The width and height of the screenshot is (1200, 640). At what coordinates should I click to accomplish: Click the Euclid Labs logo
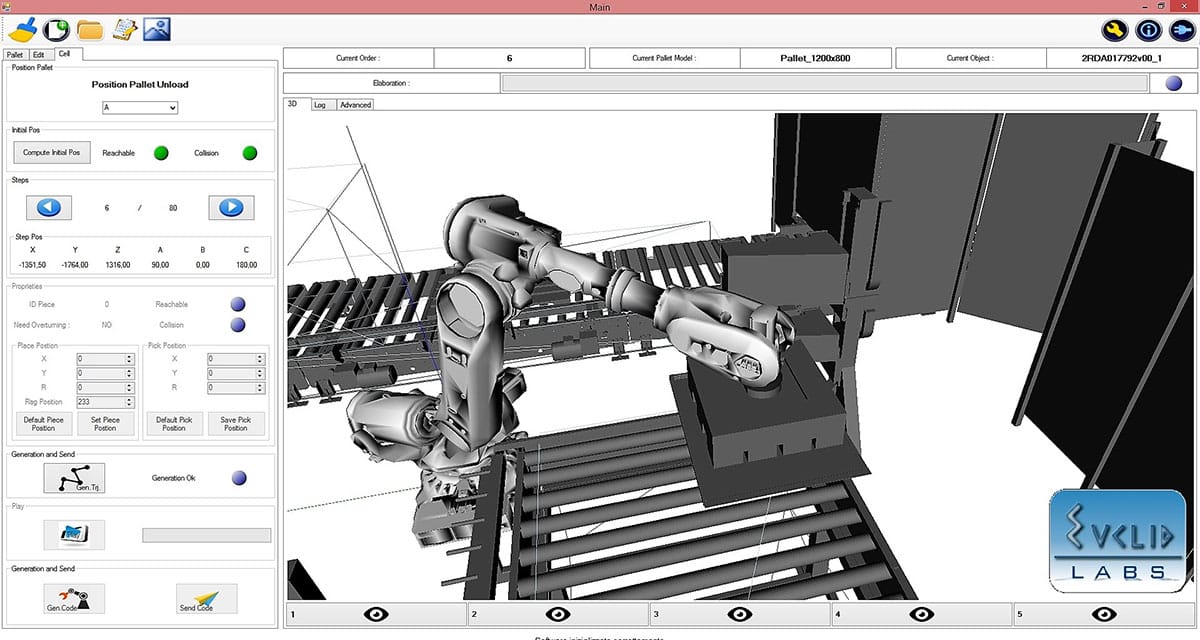coord(1117,541)
